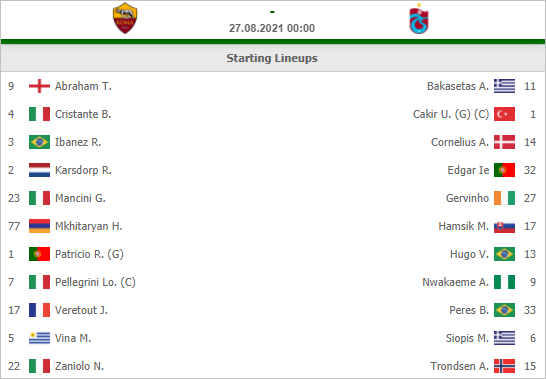Open player Zaniolo N.
The width and height of the screenshot is (546, 379).
pyautogui.click(x=79, y=366)
